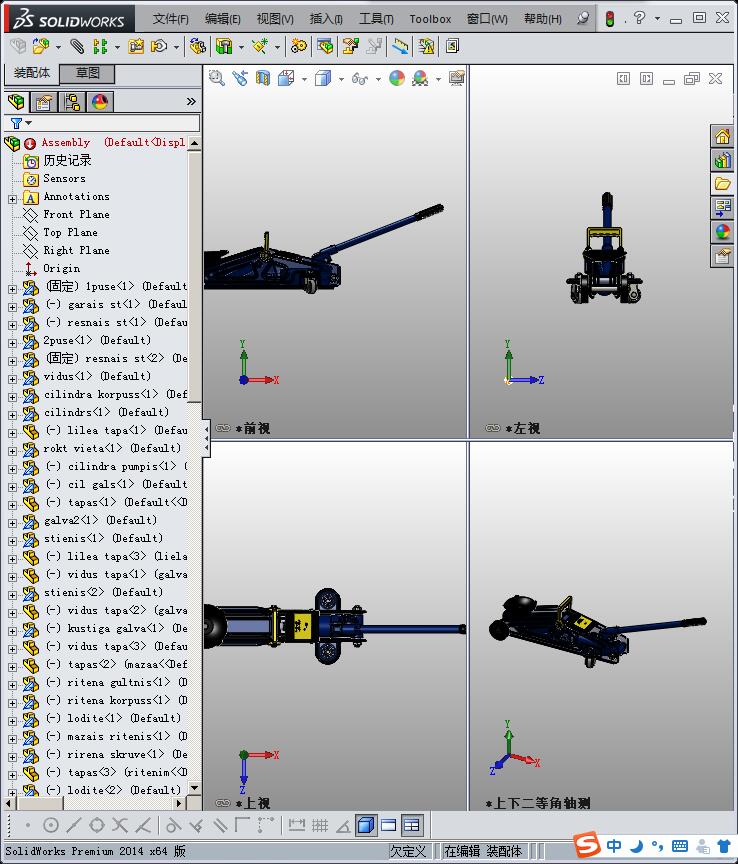Switch to the 草图 tab
The image size is (738, 864).
coord(87,73)
